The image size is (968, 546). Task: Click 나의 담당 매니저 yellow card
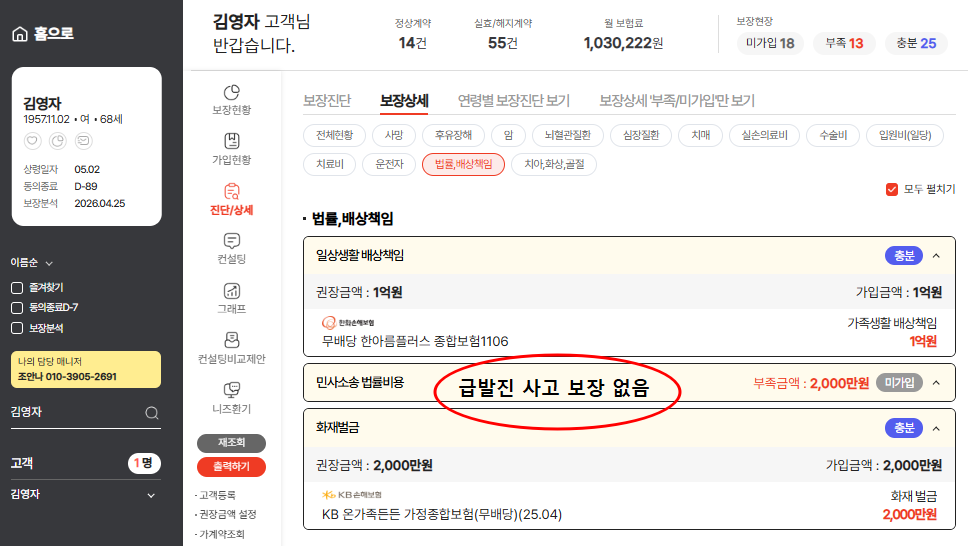(x=86, y=369)
